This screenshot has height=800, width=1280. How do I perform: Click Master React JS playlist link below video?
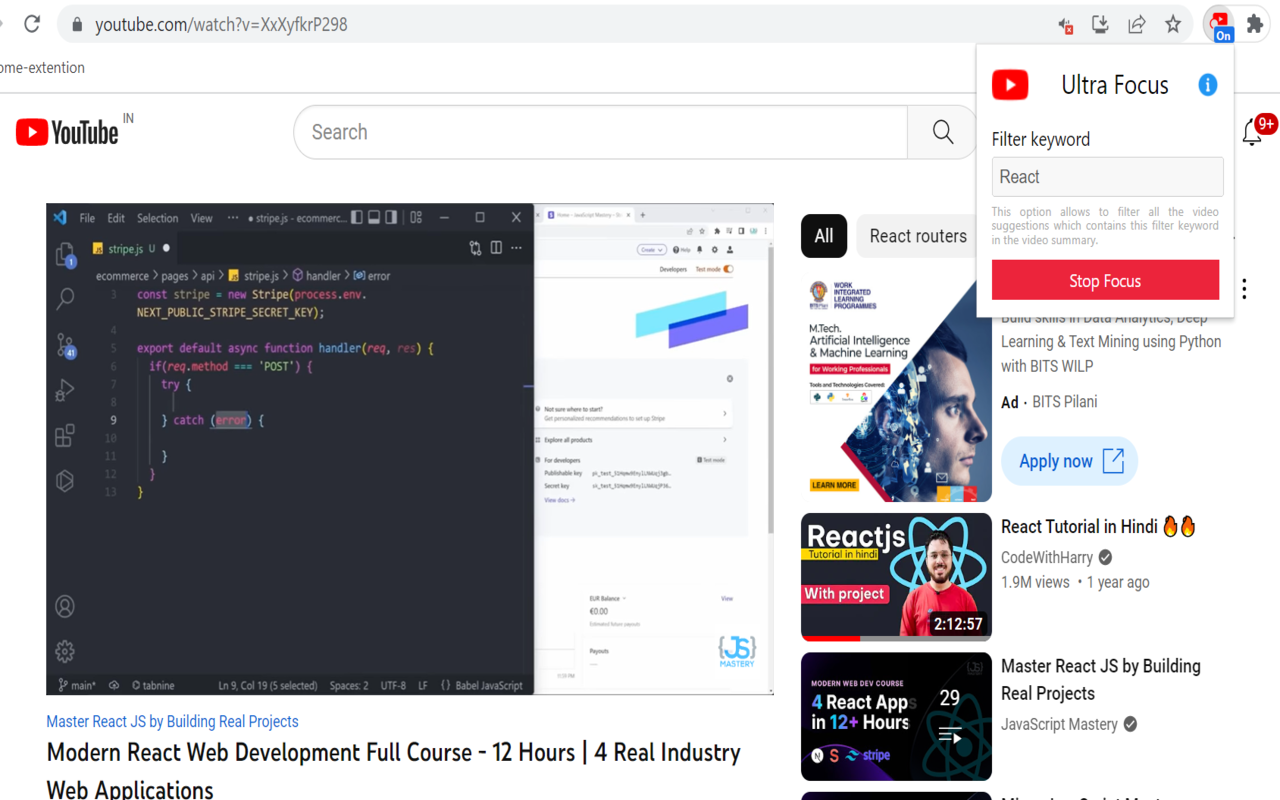pos(172,721)
